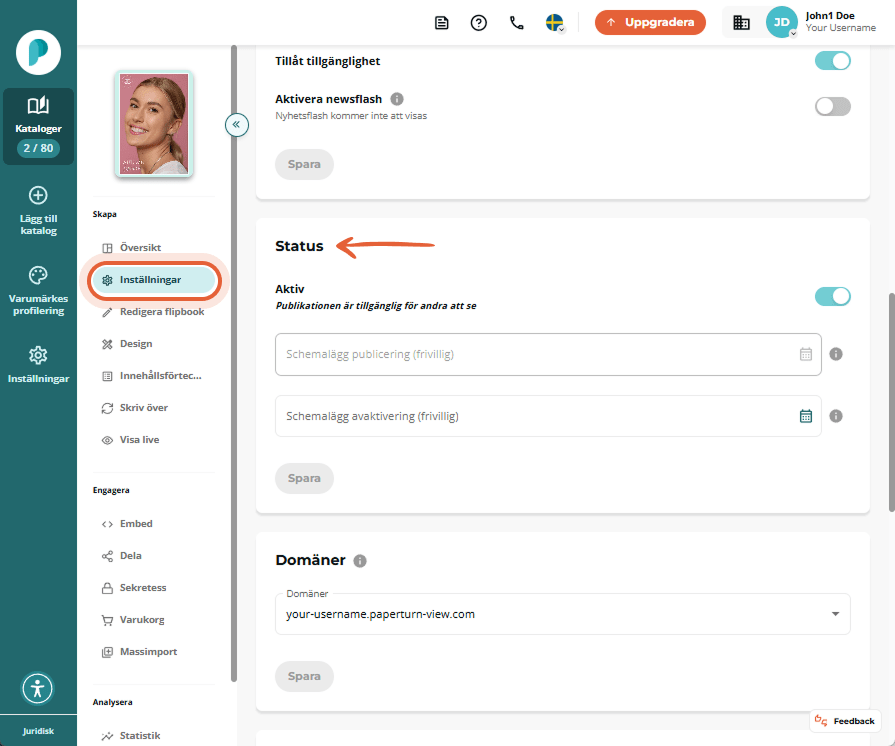
Task: Toggle the Tillåt tillgänglighet switch
Action: point(832,61)
